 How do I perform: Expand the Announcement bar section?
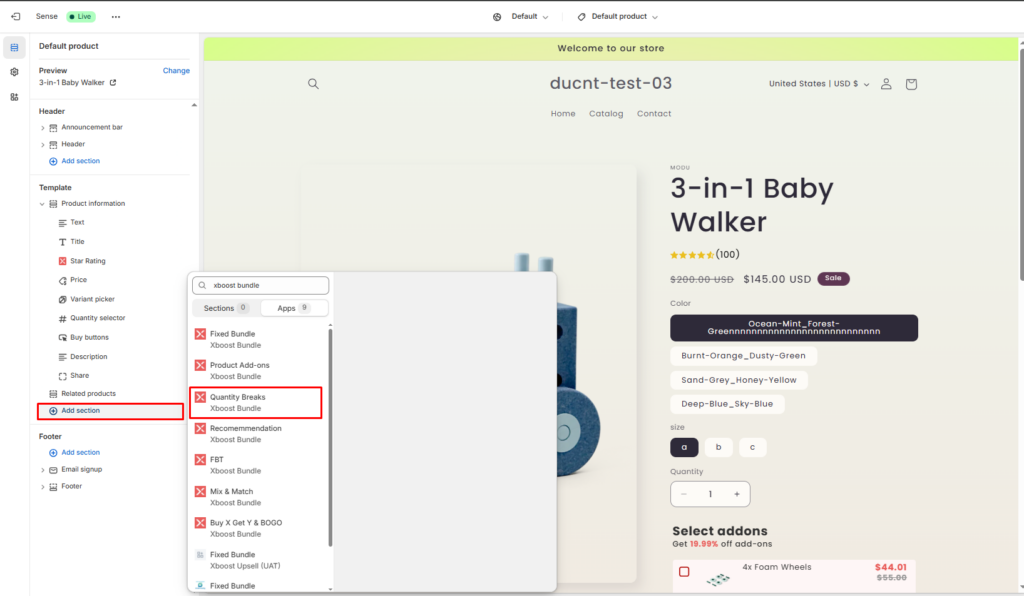[43, 128]
